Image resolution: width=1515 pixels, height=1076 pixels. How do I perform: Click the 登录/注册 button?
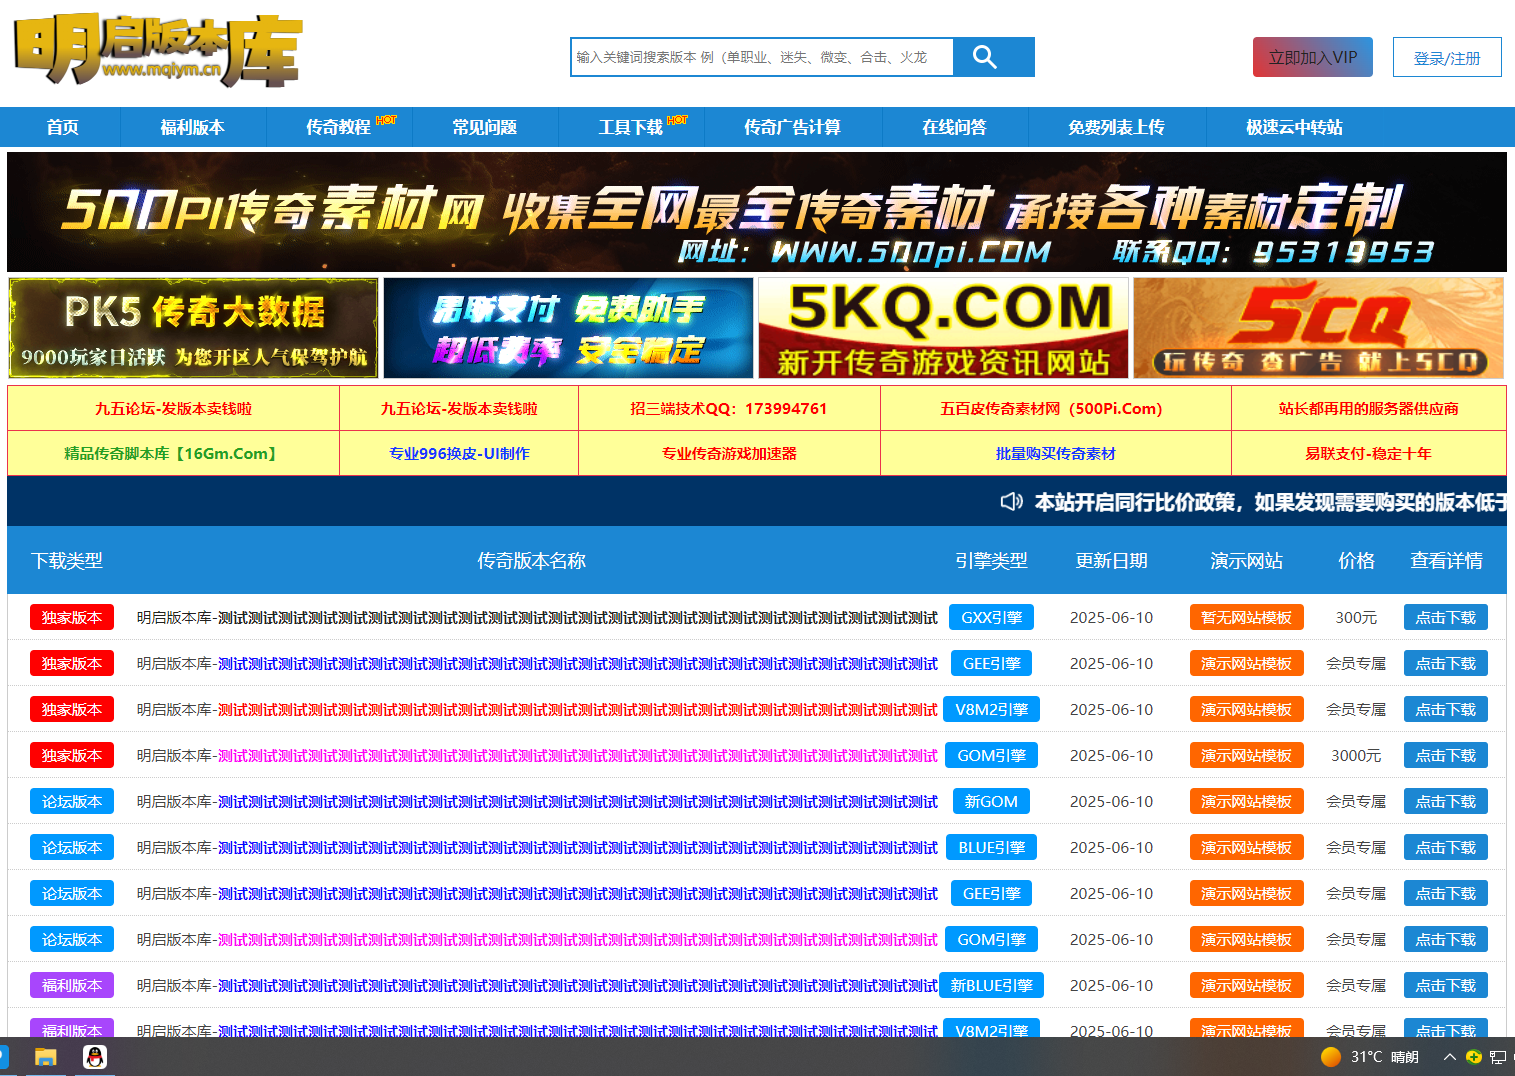point(1446,57)
